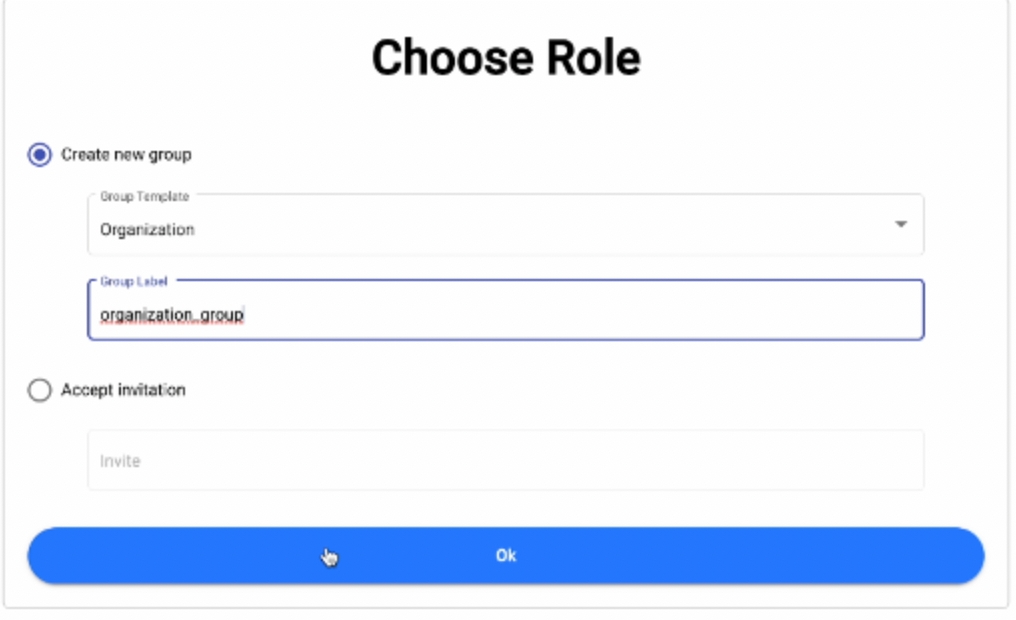Focus the Group Label text field
Screen dimensions: 1016x620
[505, 311]
